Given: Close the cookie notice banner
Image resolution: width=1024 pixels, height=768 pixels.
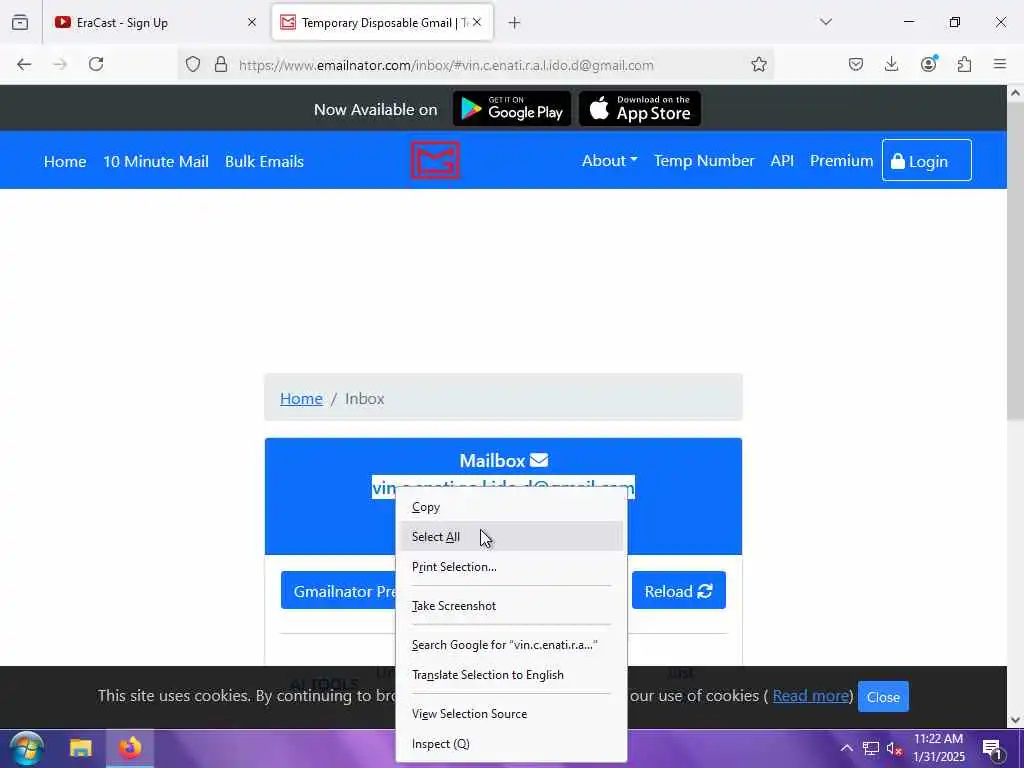Looking at the screenshot, I should coord(883,697).
